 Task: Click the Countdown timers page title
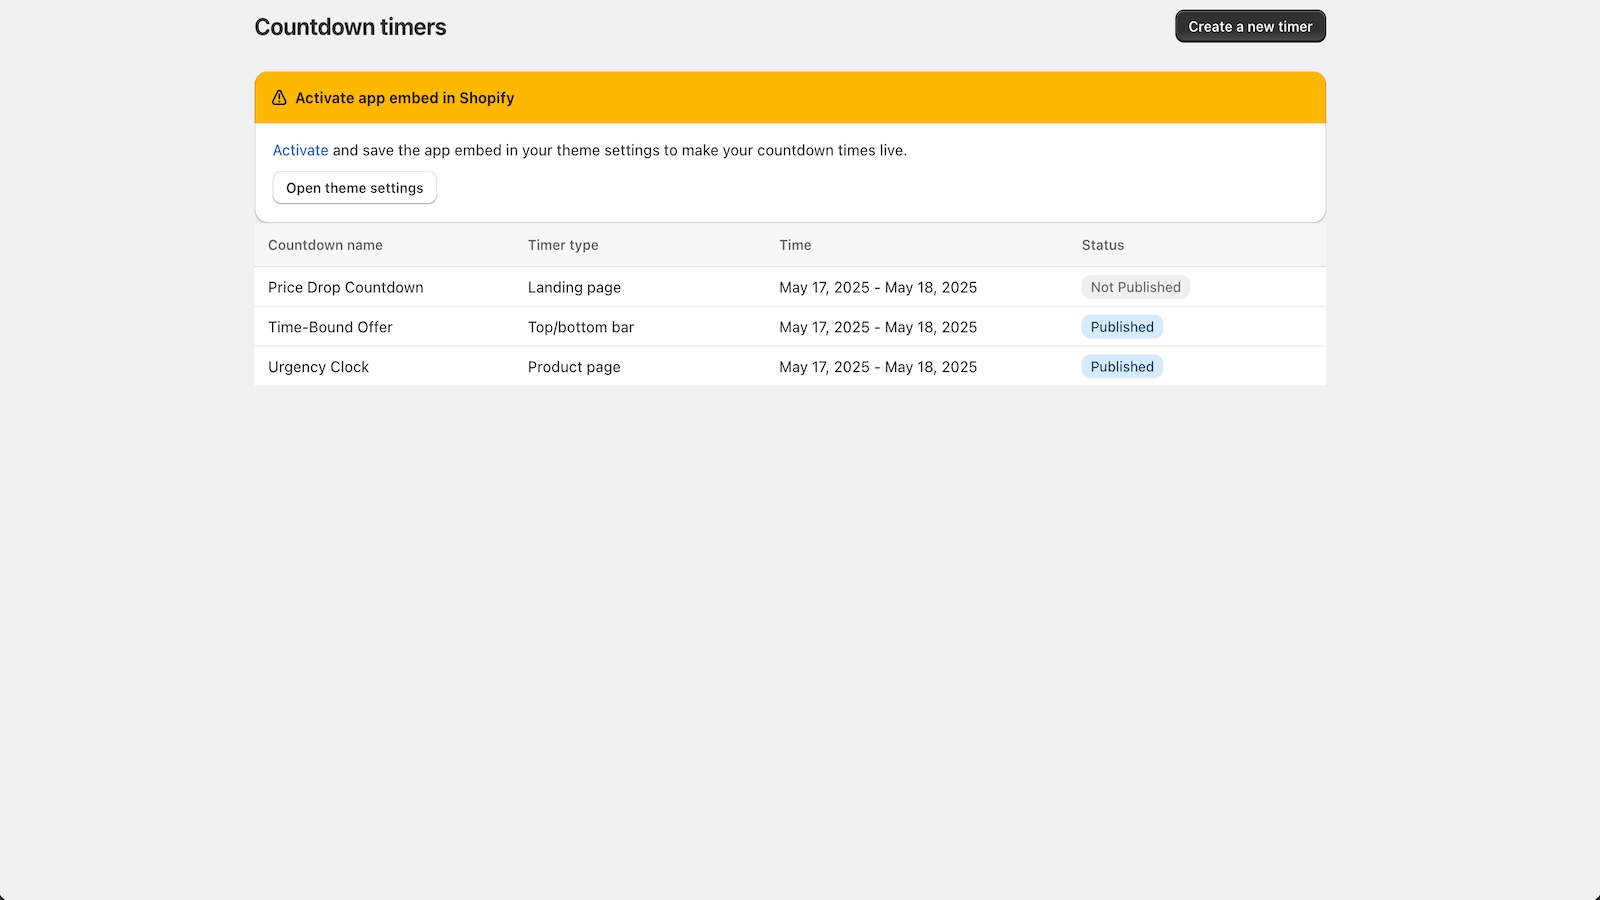tap(350, 27)
